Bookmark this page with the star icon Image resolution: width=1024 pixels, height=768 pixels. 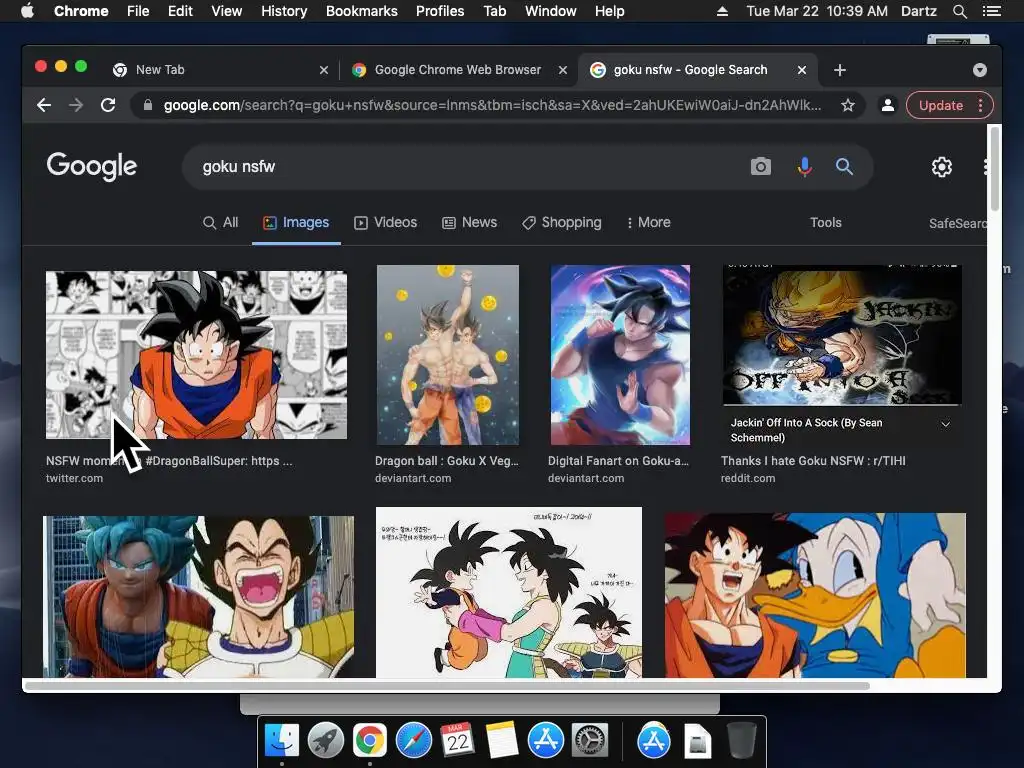pyautogui.click(x=848, y=105)
